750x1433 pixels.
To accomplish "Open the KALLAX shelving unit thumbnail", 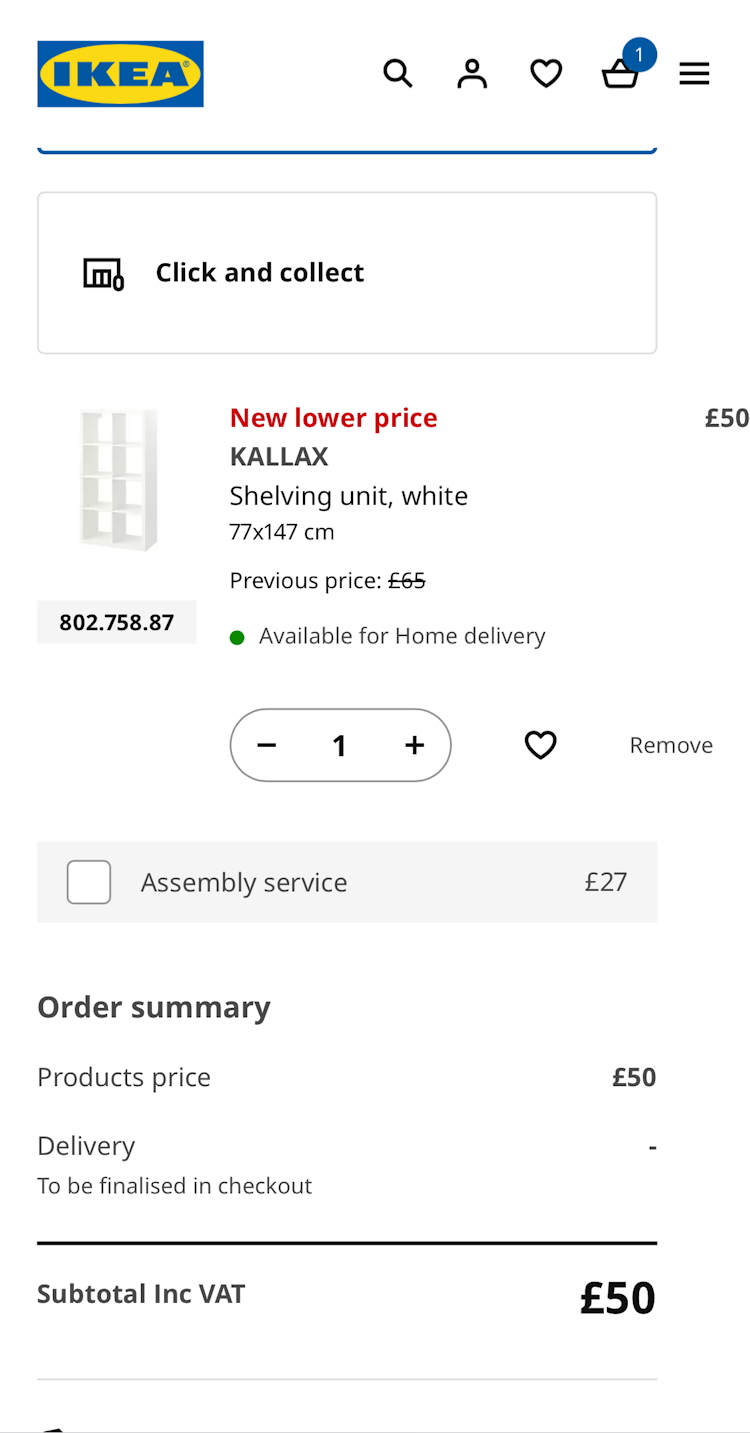I will click(118, 479).
